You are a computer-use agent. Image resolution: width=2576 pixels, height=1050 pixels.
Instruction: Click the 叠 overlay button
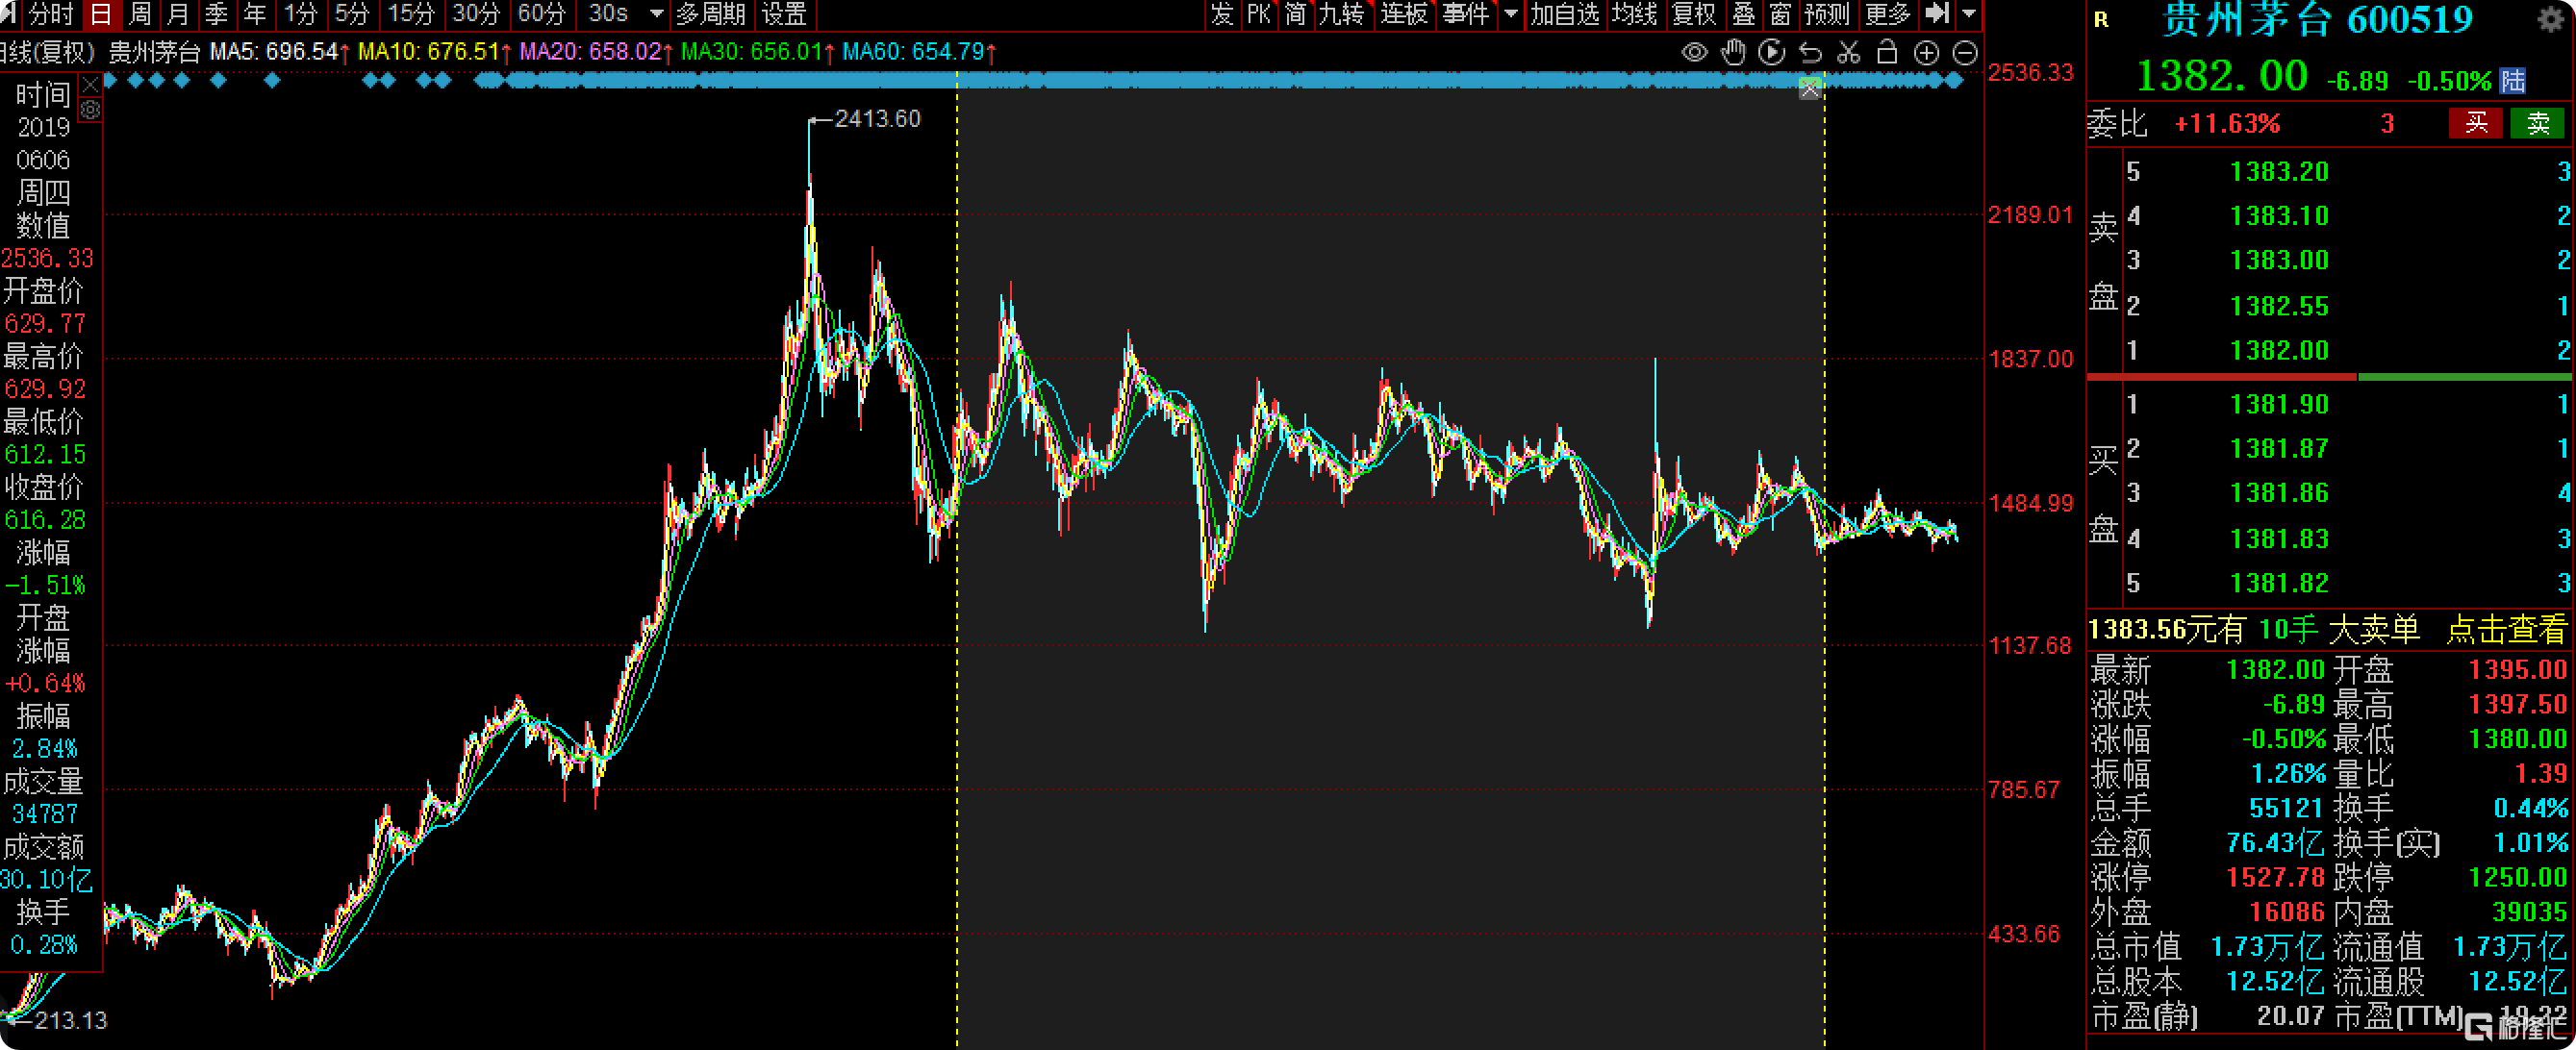tap(1744, 14)
